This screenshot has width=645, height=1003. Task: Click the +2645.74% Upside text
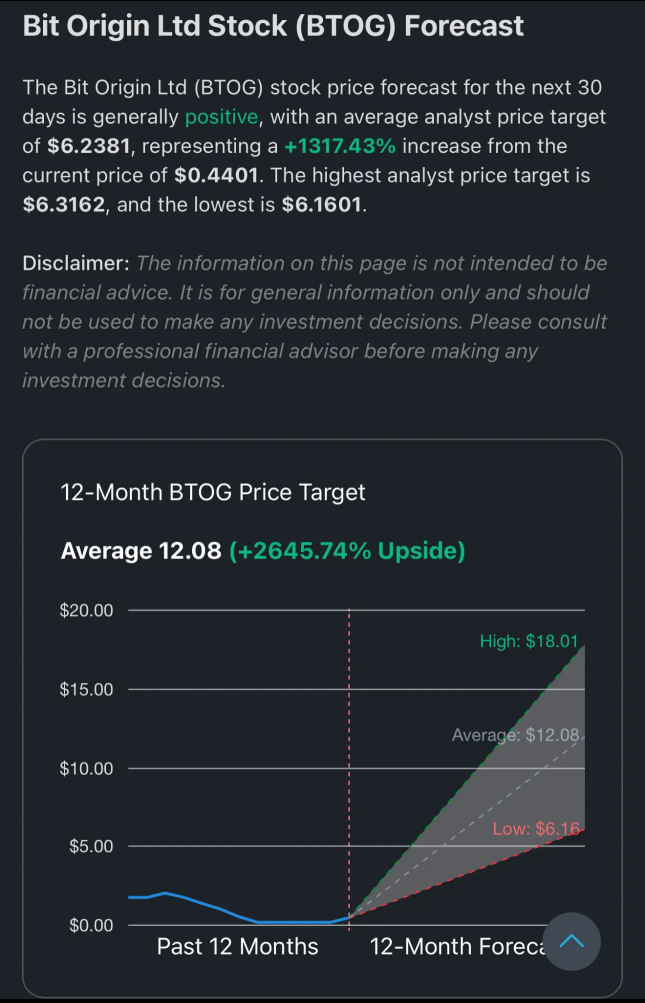[347, 551]
